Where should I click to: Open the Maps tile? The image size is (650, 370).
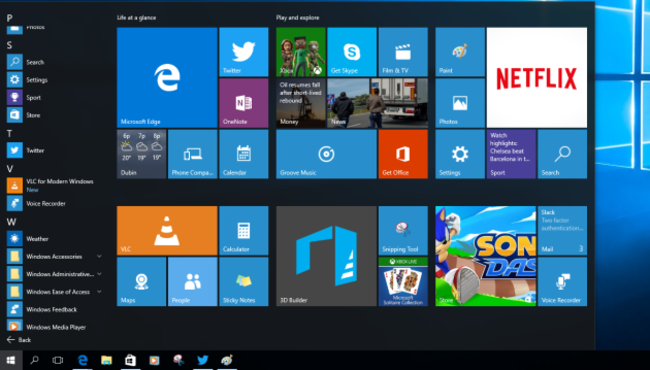point(141,282)
